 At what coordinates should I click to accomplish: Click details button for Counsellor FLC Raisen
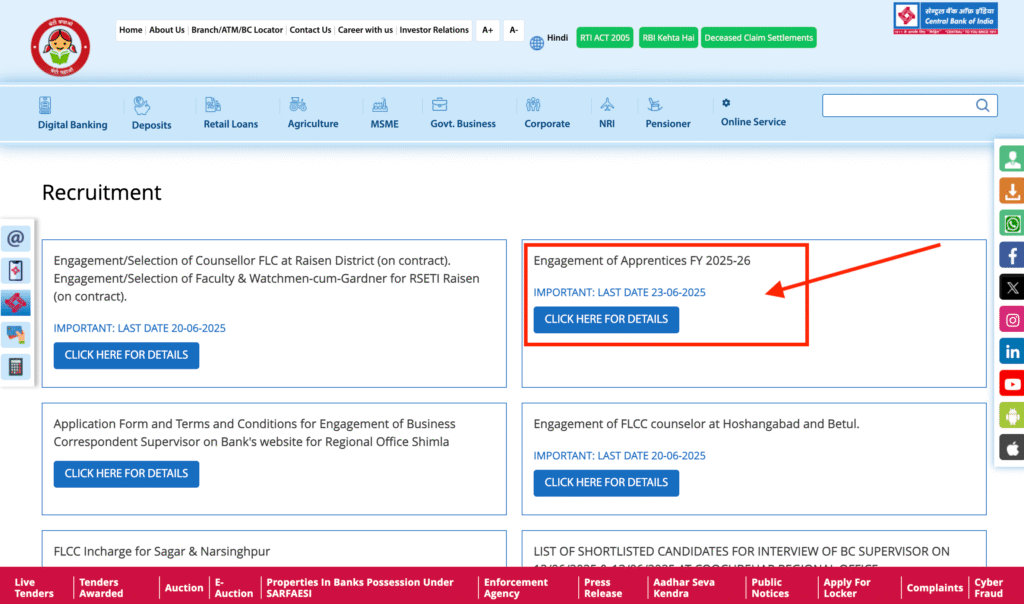126,355
